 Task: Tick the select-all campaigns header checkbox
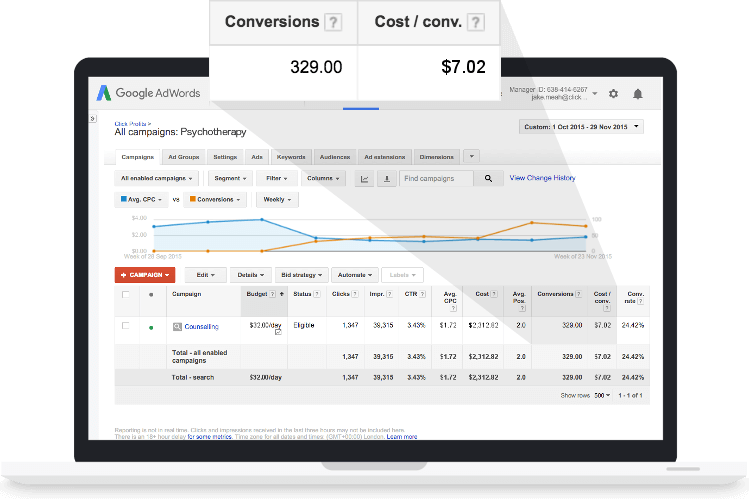125,295
